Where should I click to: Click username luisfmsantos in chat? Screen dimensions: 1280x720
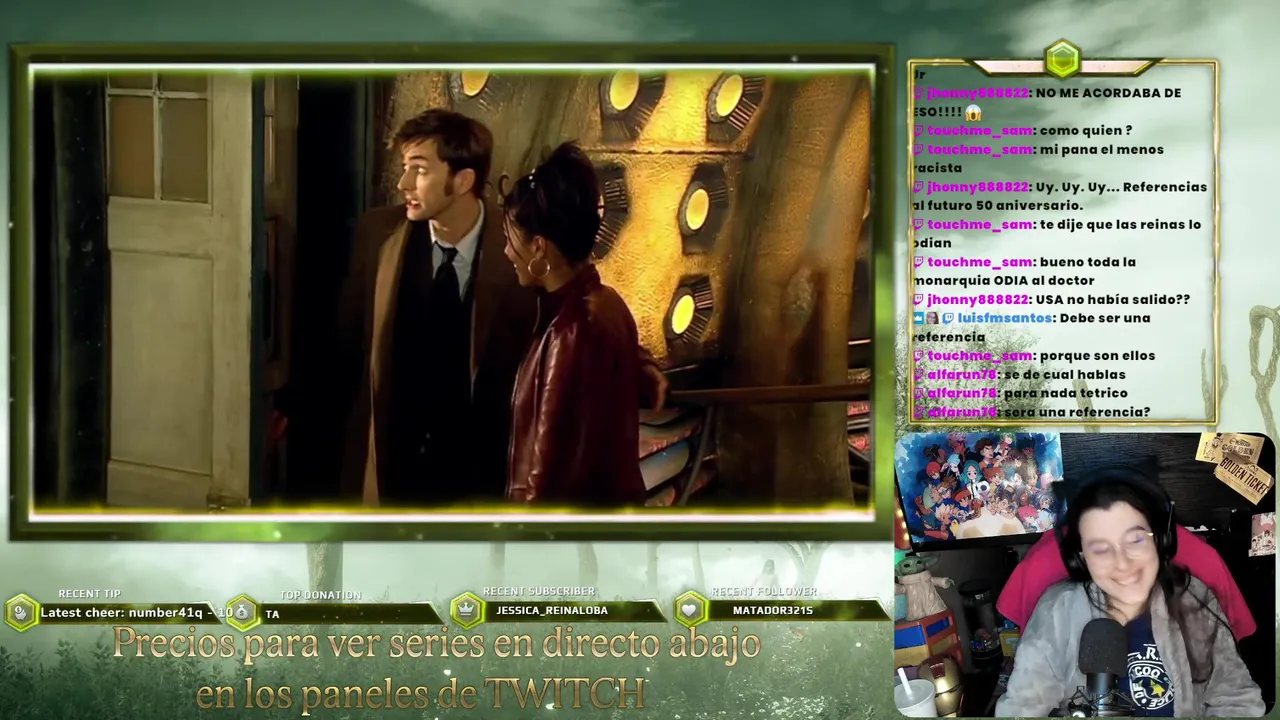[x=1004, y=318]
